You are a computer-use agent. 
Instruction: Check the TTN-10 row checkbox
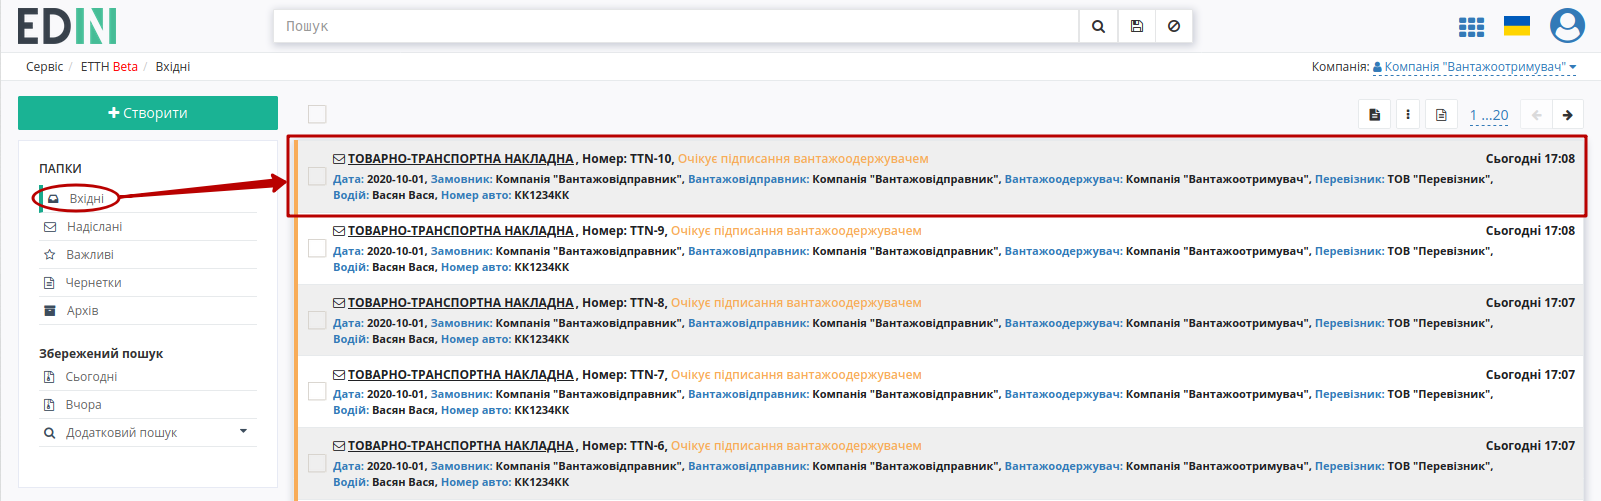click(317, 176)
